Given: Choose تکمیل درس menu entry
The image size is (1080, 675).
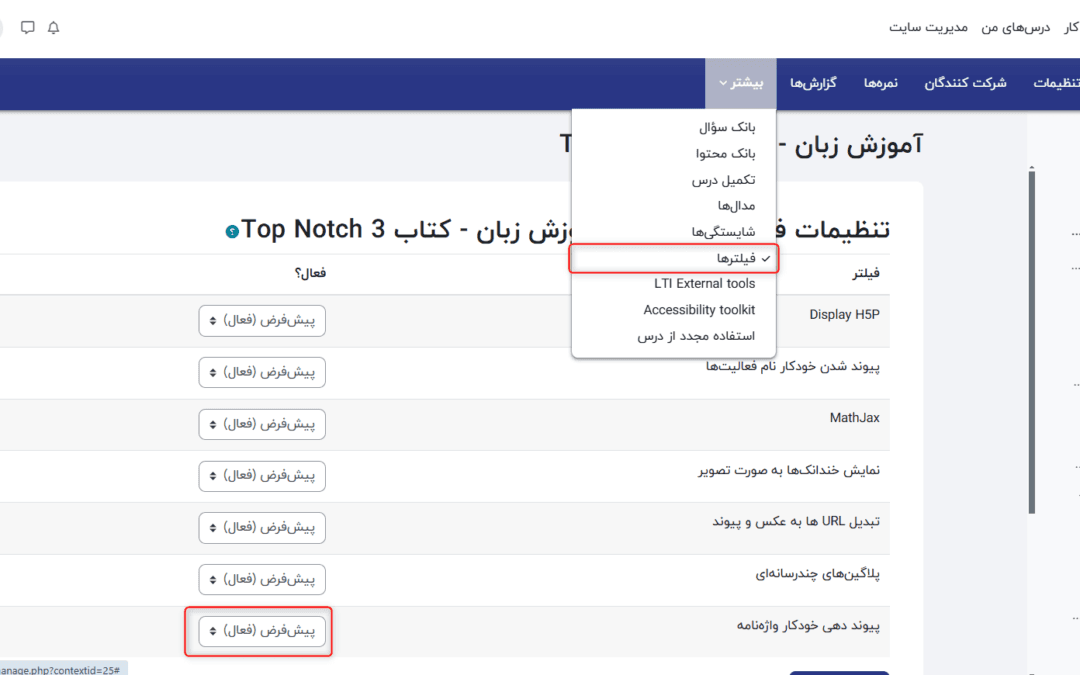Looking at the screenshot, I should tap(724, 180).
